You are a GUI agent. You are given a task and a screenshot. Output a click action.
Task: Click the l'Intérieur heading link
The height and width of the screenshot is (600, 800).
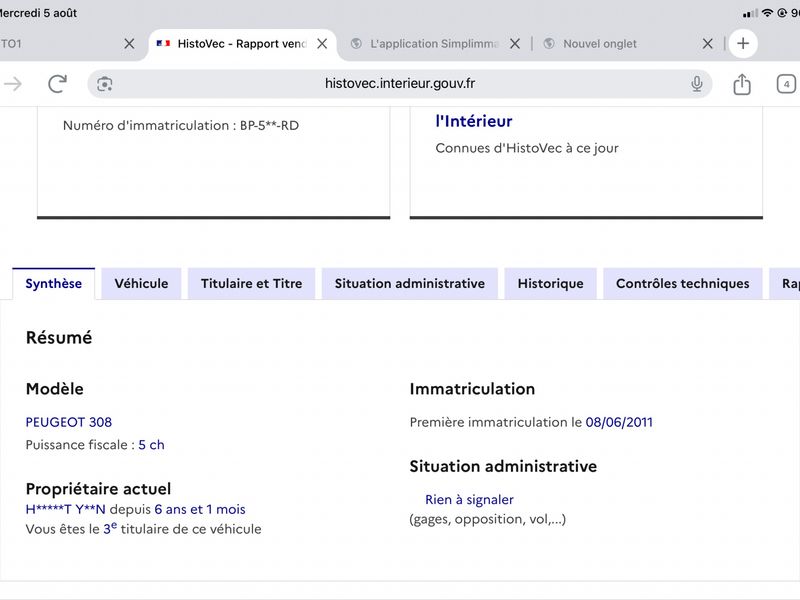click(473, 121)
